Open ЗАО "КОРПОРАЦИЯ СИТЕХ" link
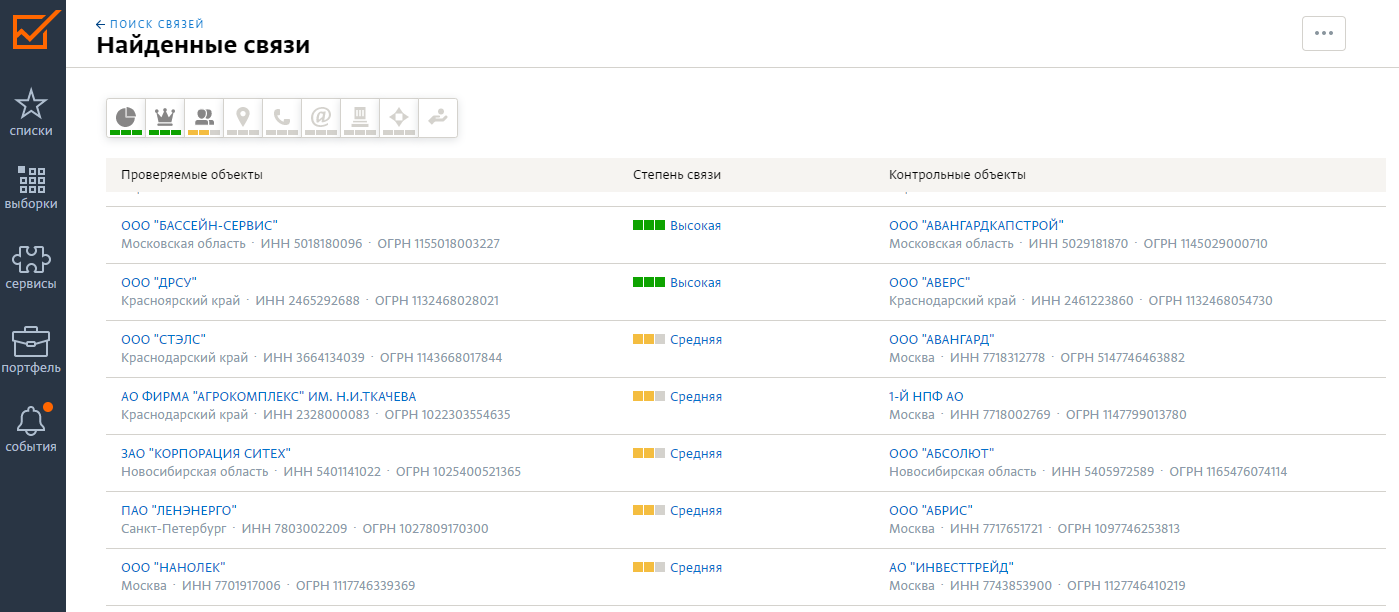The image size is (1399, 612). (206, 454)
